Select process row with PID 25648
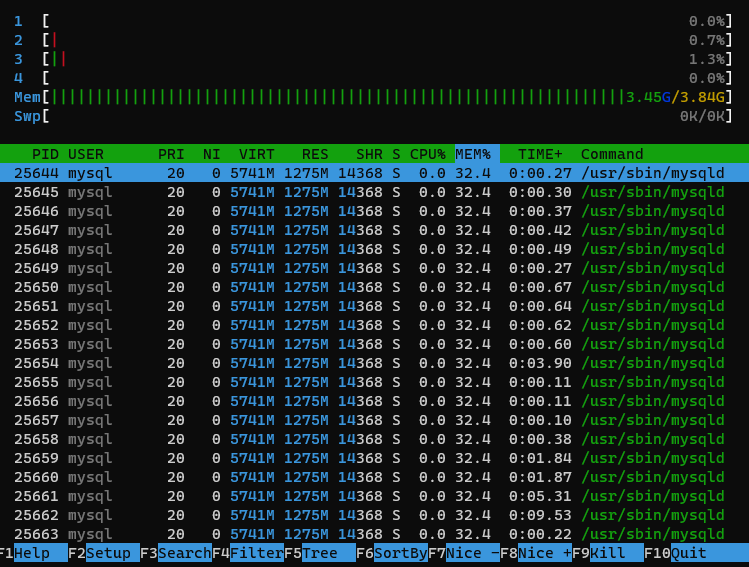 pyautogui.click(x=374, y=249)
